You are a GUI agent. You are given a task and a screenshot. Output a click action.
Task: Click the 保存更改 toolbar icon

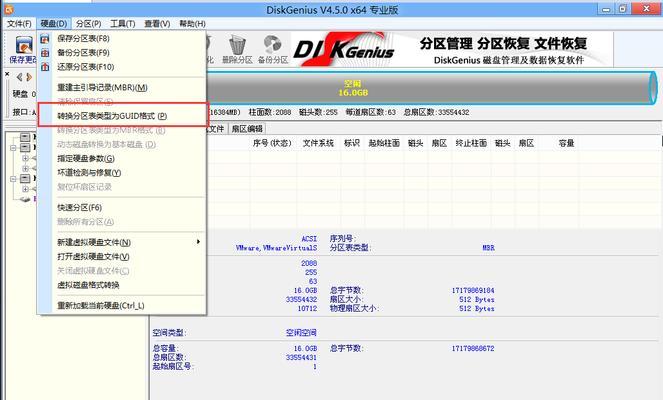(24, 49)
